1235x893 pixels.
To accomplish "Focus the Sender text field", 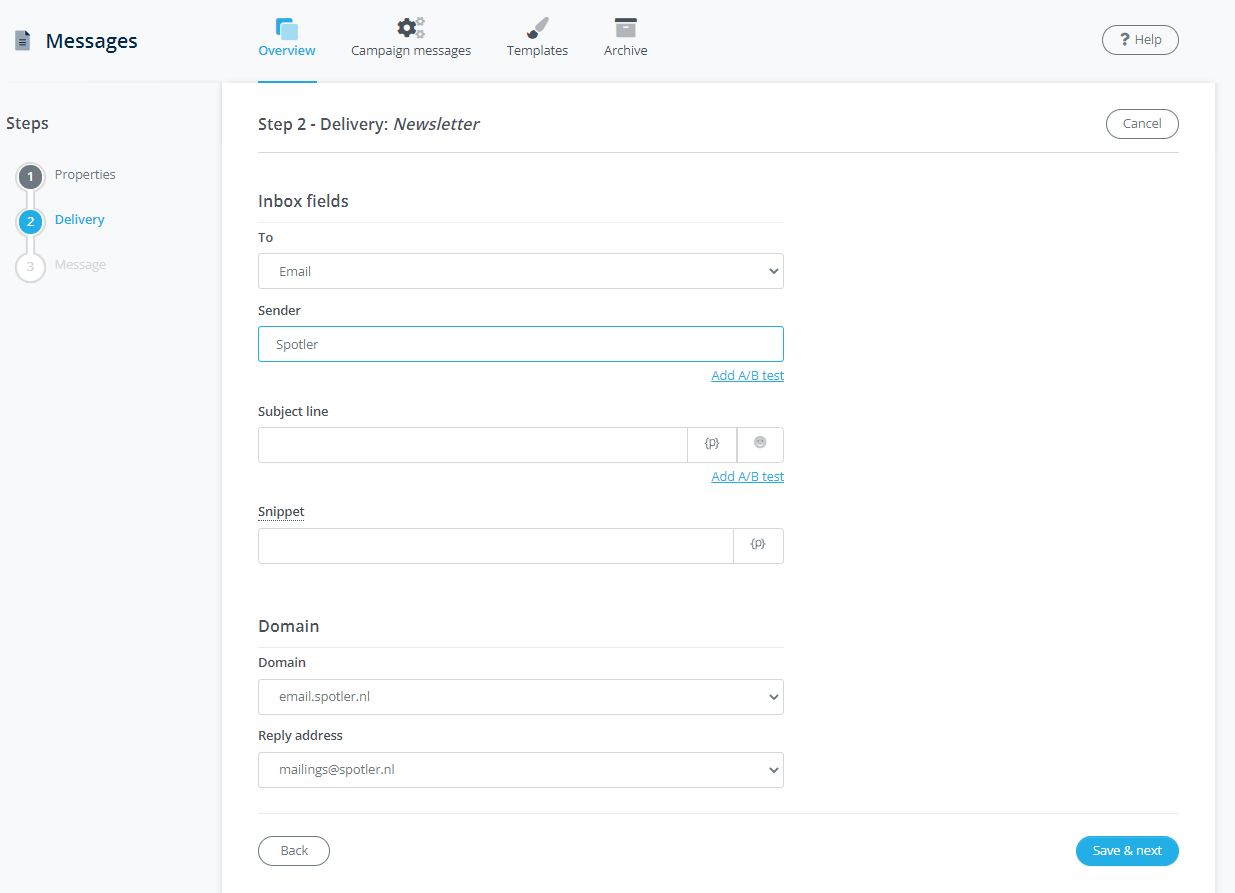I will 520,344.
